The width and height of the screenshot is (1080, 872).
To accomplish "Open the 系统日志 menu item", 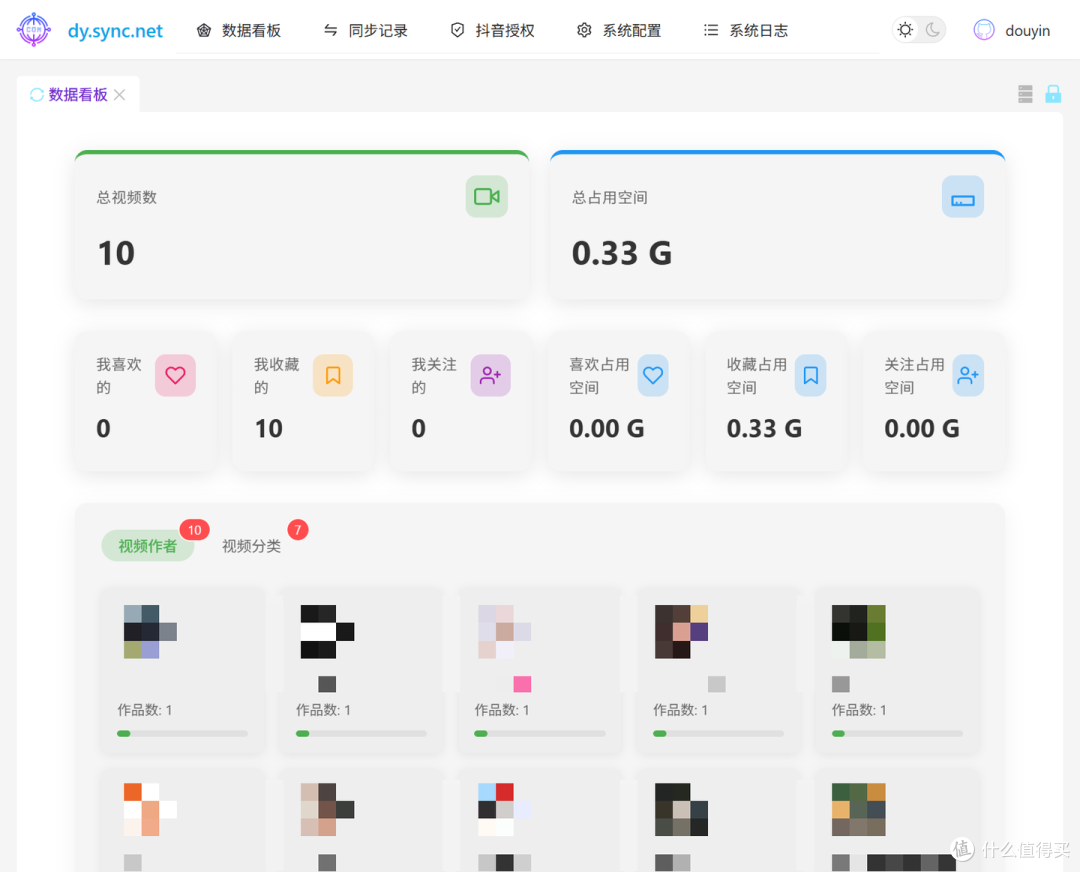I will [x=746, y=30].
